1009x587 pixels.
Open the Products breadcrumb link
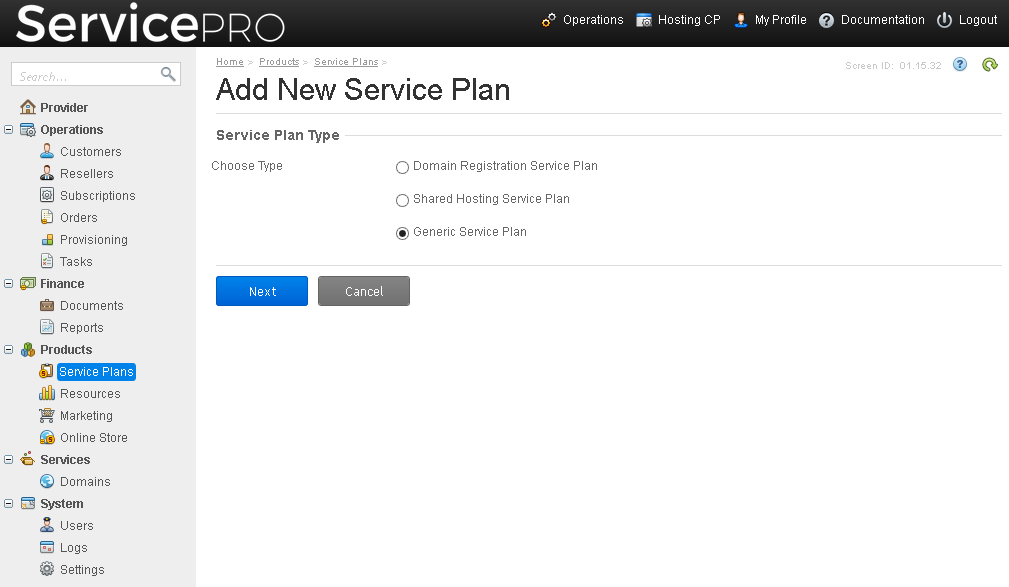(x=279, y=62)
